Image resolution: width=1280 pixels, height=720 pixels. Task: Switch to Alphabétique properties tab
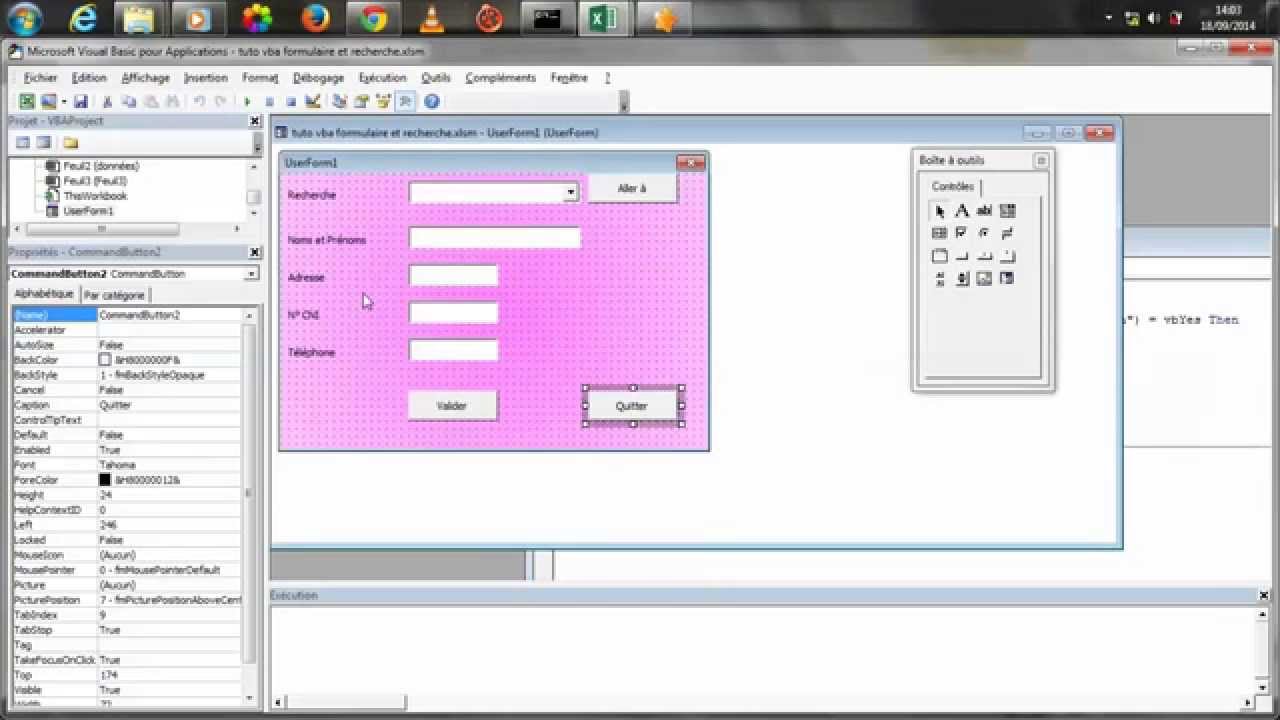tap(43, 294)
